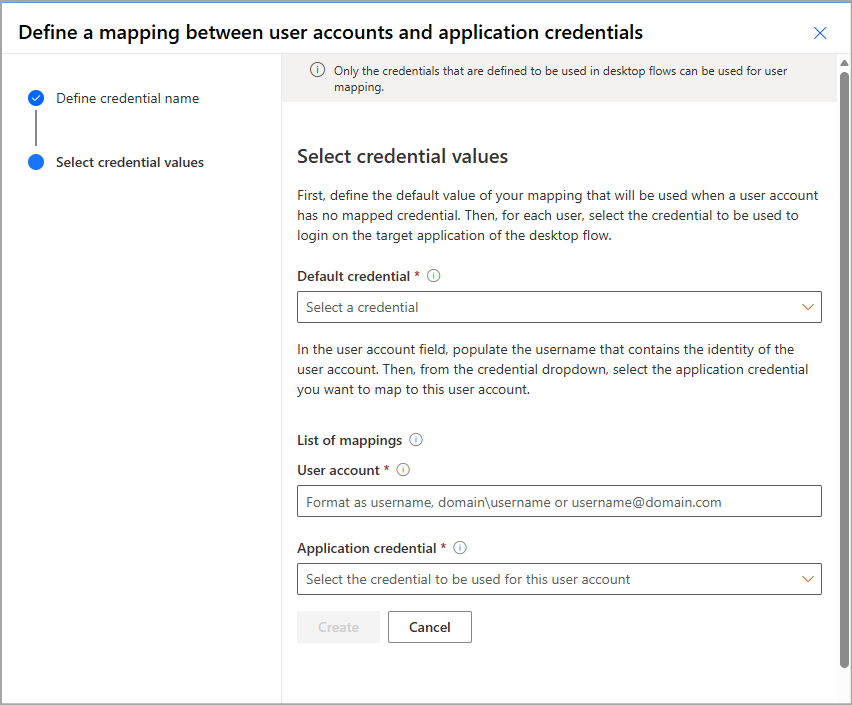Click the info icon beside User account
The width and height of the screenshot is (852, 705).
(x=403, y=470)
